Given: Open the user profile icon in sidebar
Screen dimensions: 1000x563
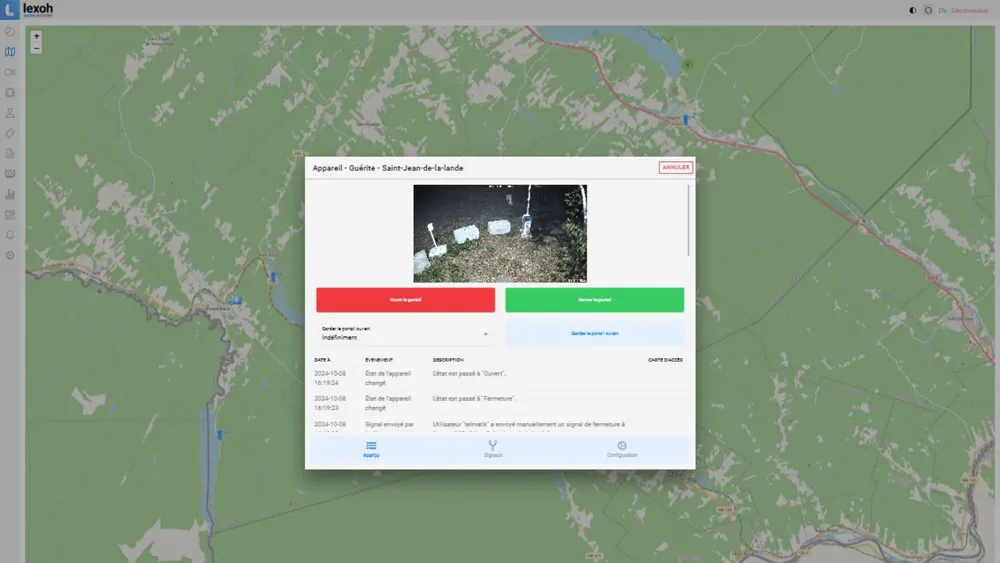Looking at the screenshot, I should 10,113.
